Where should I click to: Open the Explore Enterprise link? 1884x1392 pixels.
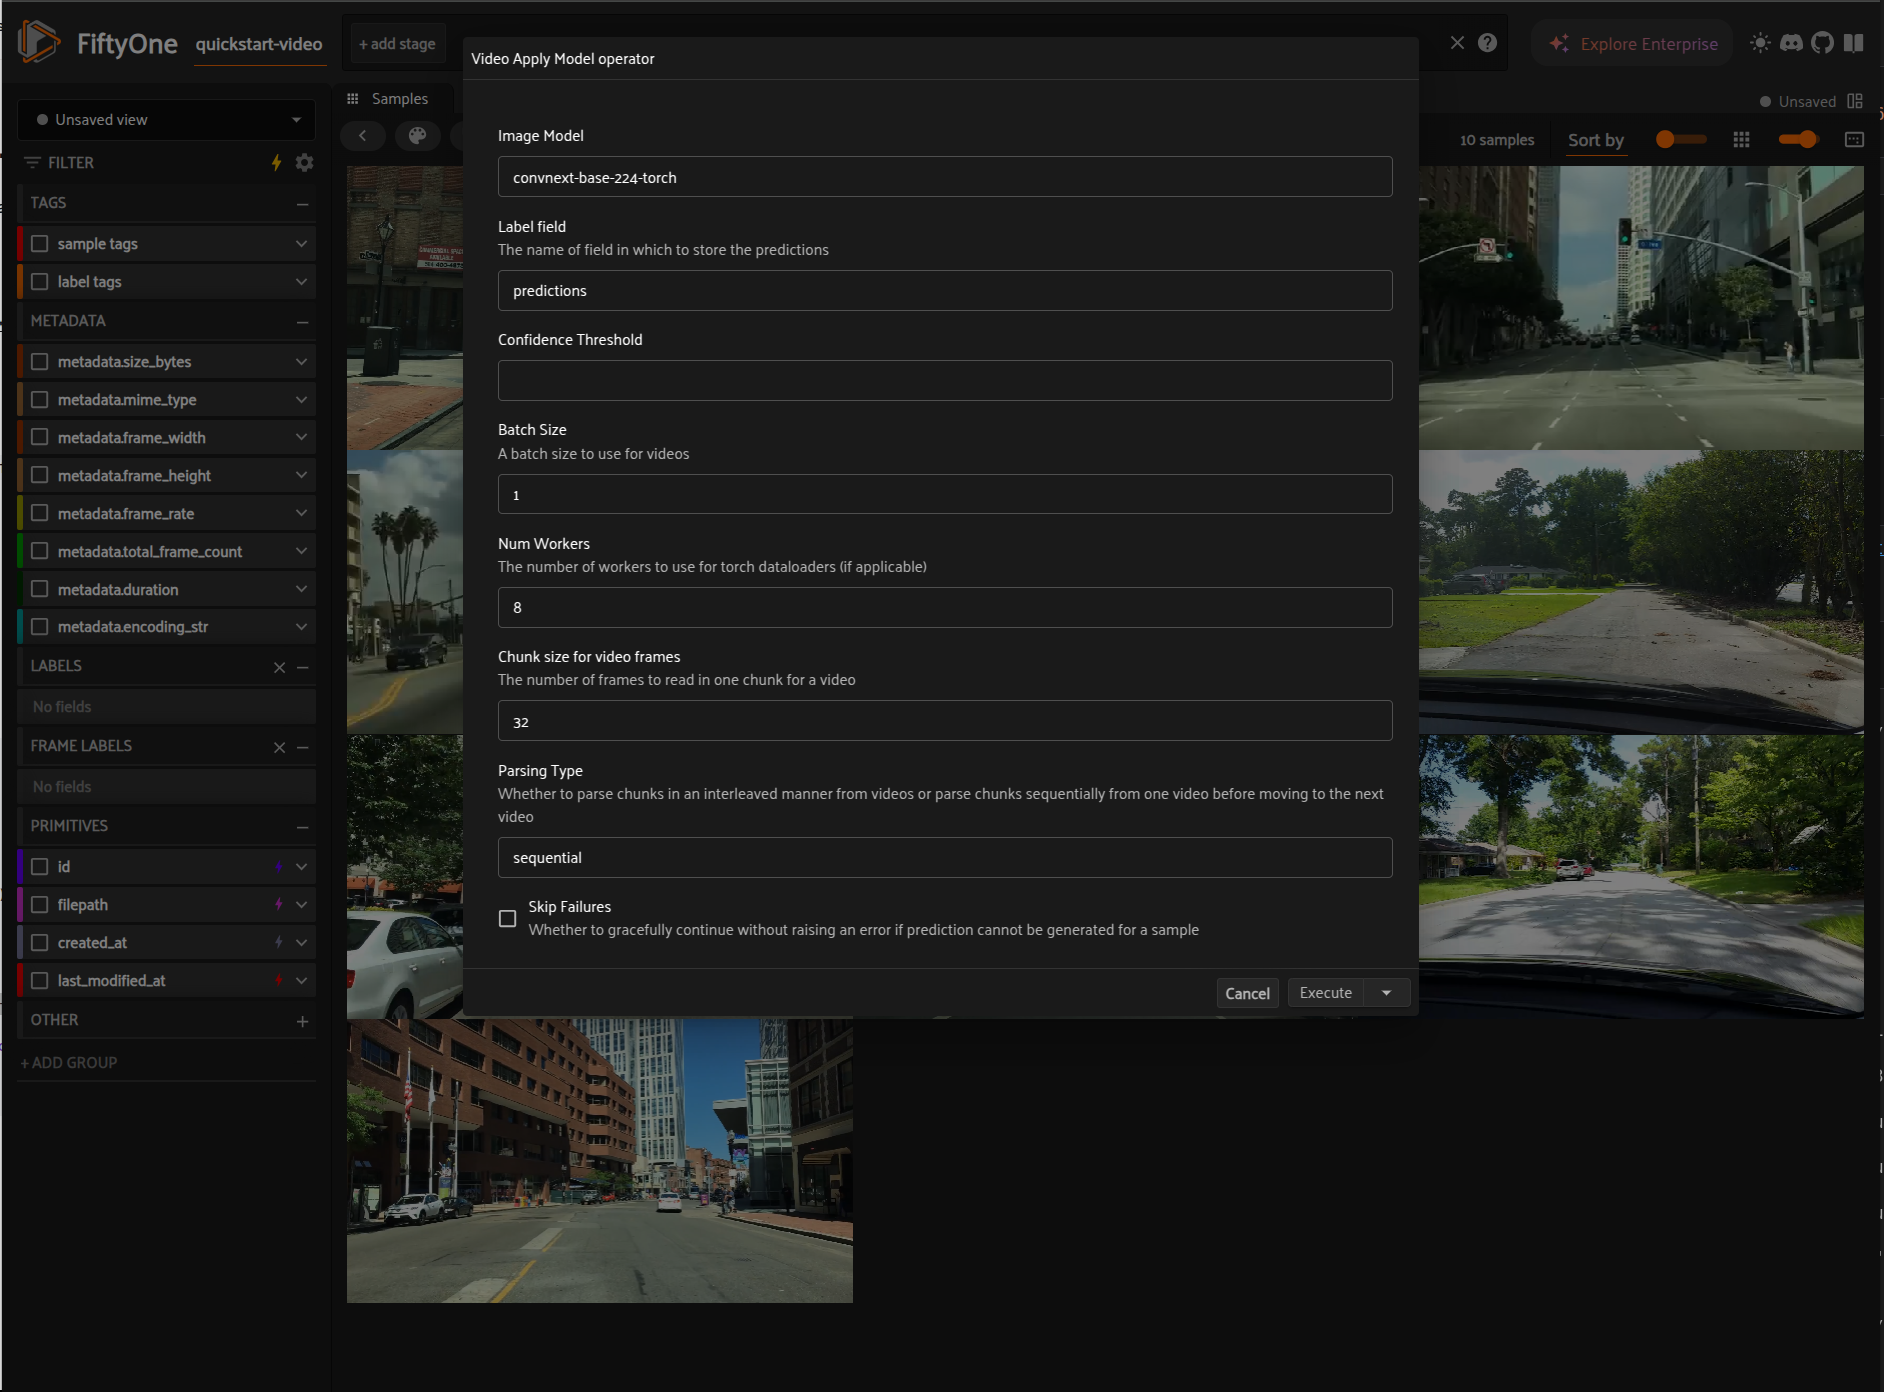[1633, 44]
